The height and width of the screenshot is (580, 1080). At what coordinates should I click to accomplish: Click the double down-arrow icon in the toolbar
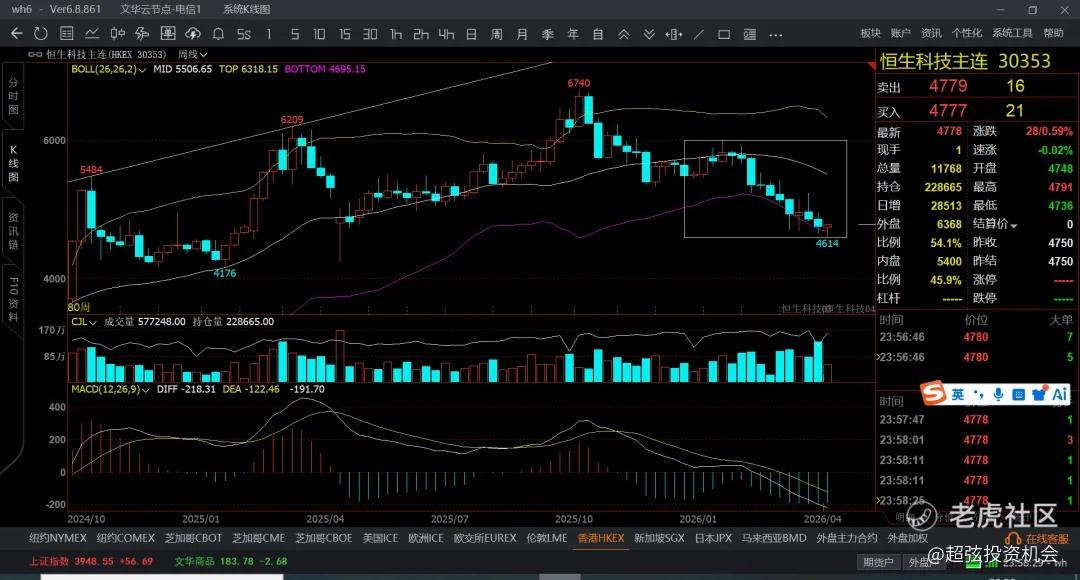click(x=649, y=34)
